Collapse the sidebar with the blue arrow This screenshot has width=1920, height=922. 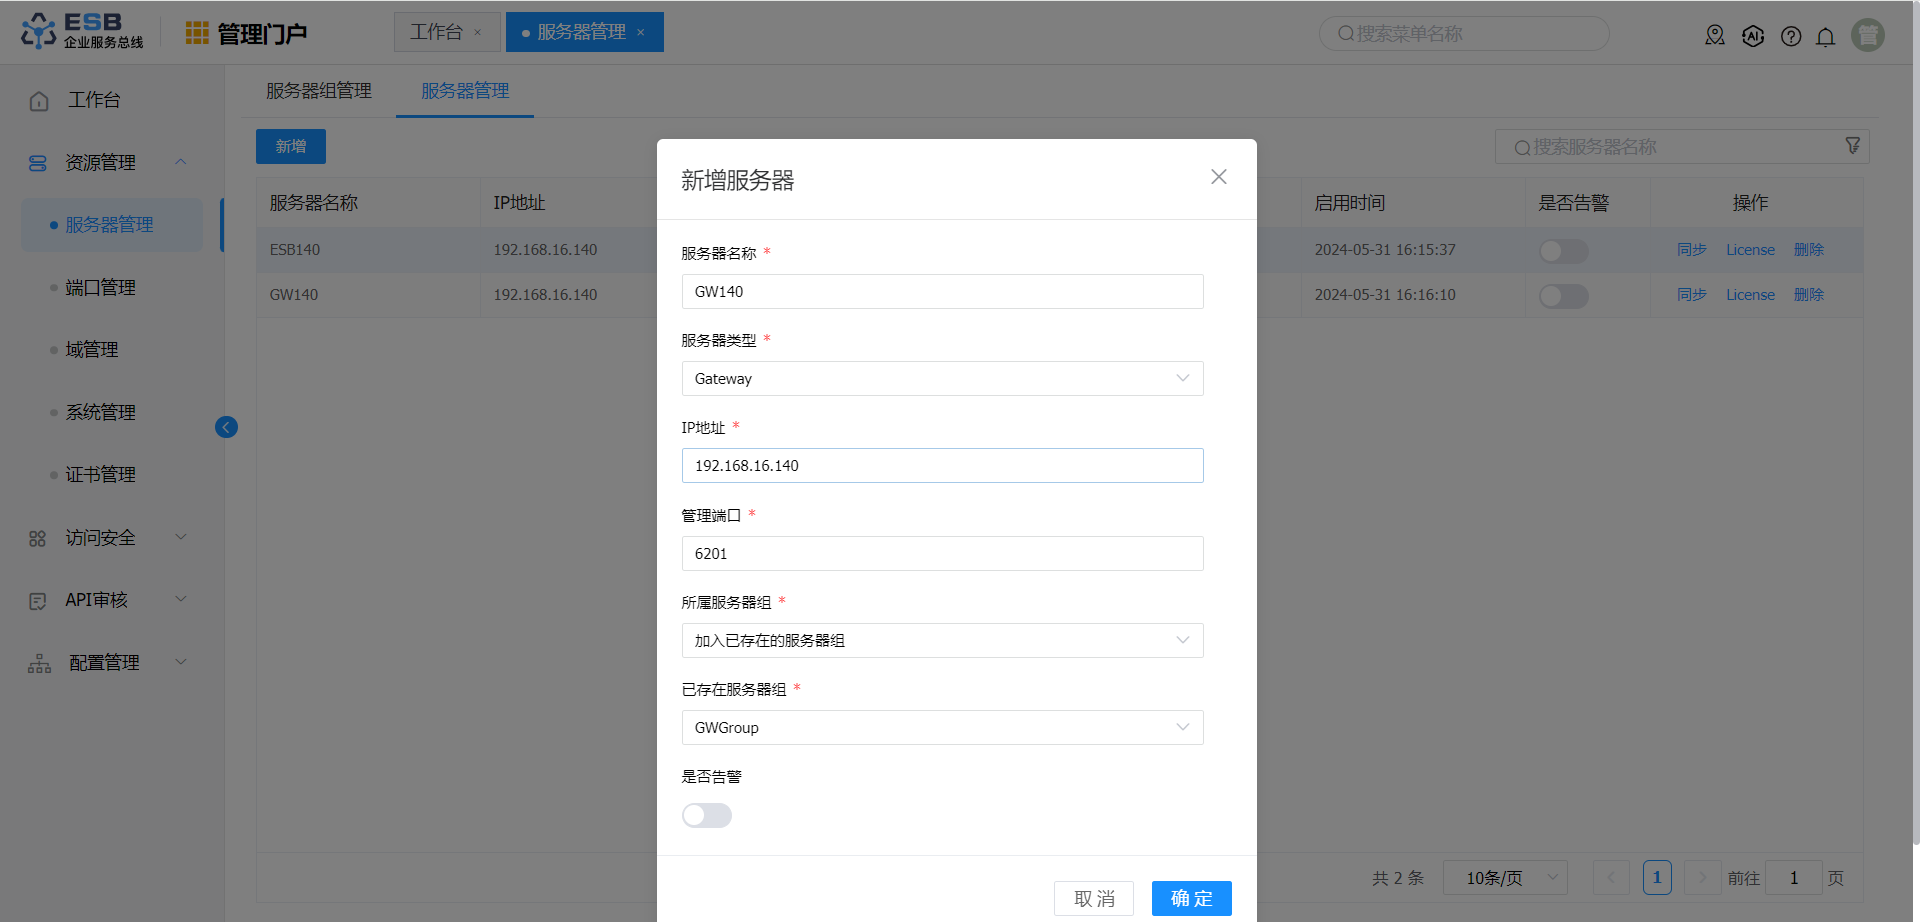click(226, 427)
